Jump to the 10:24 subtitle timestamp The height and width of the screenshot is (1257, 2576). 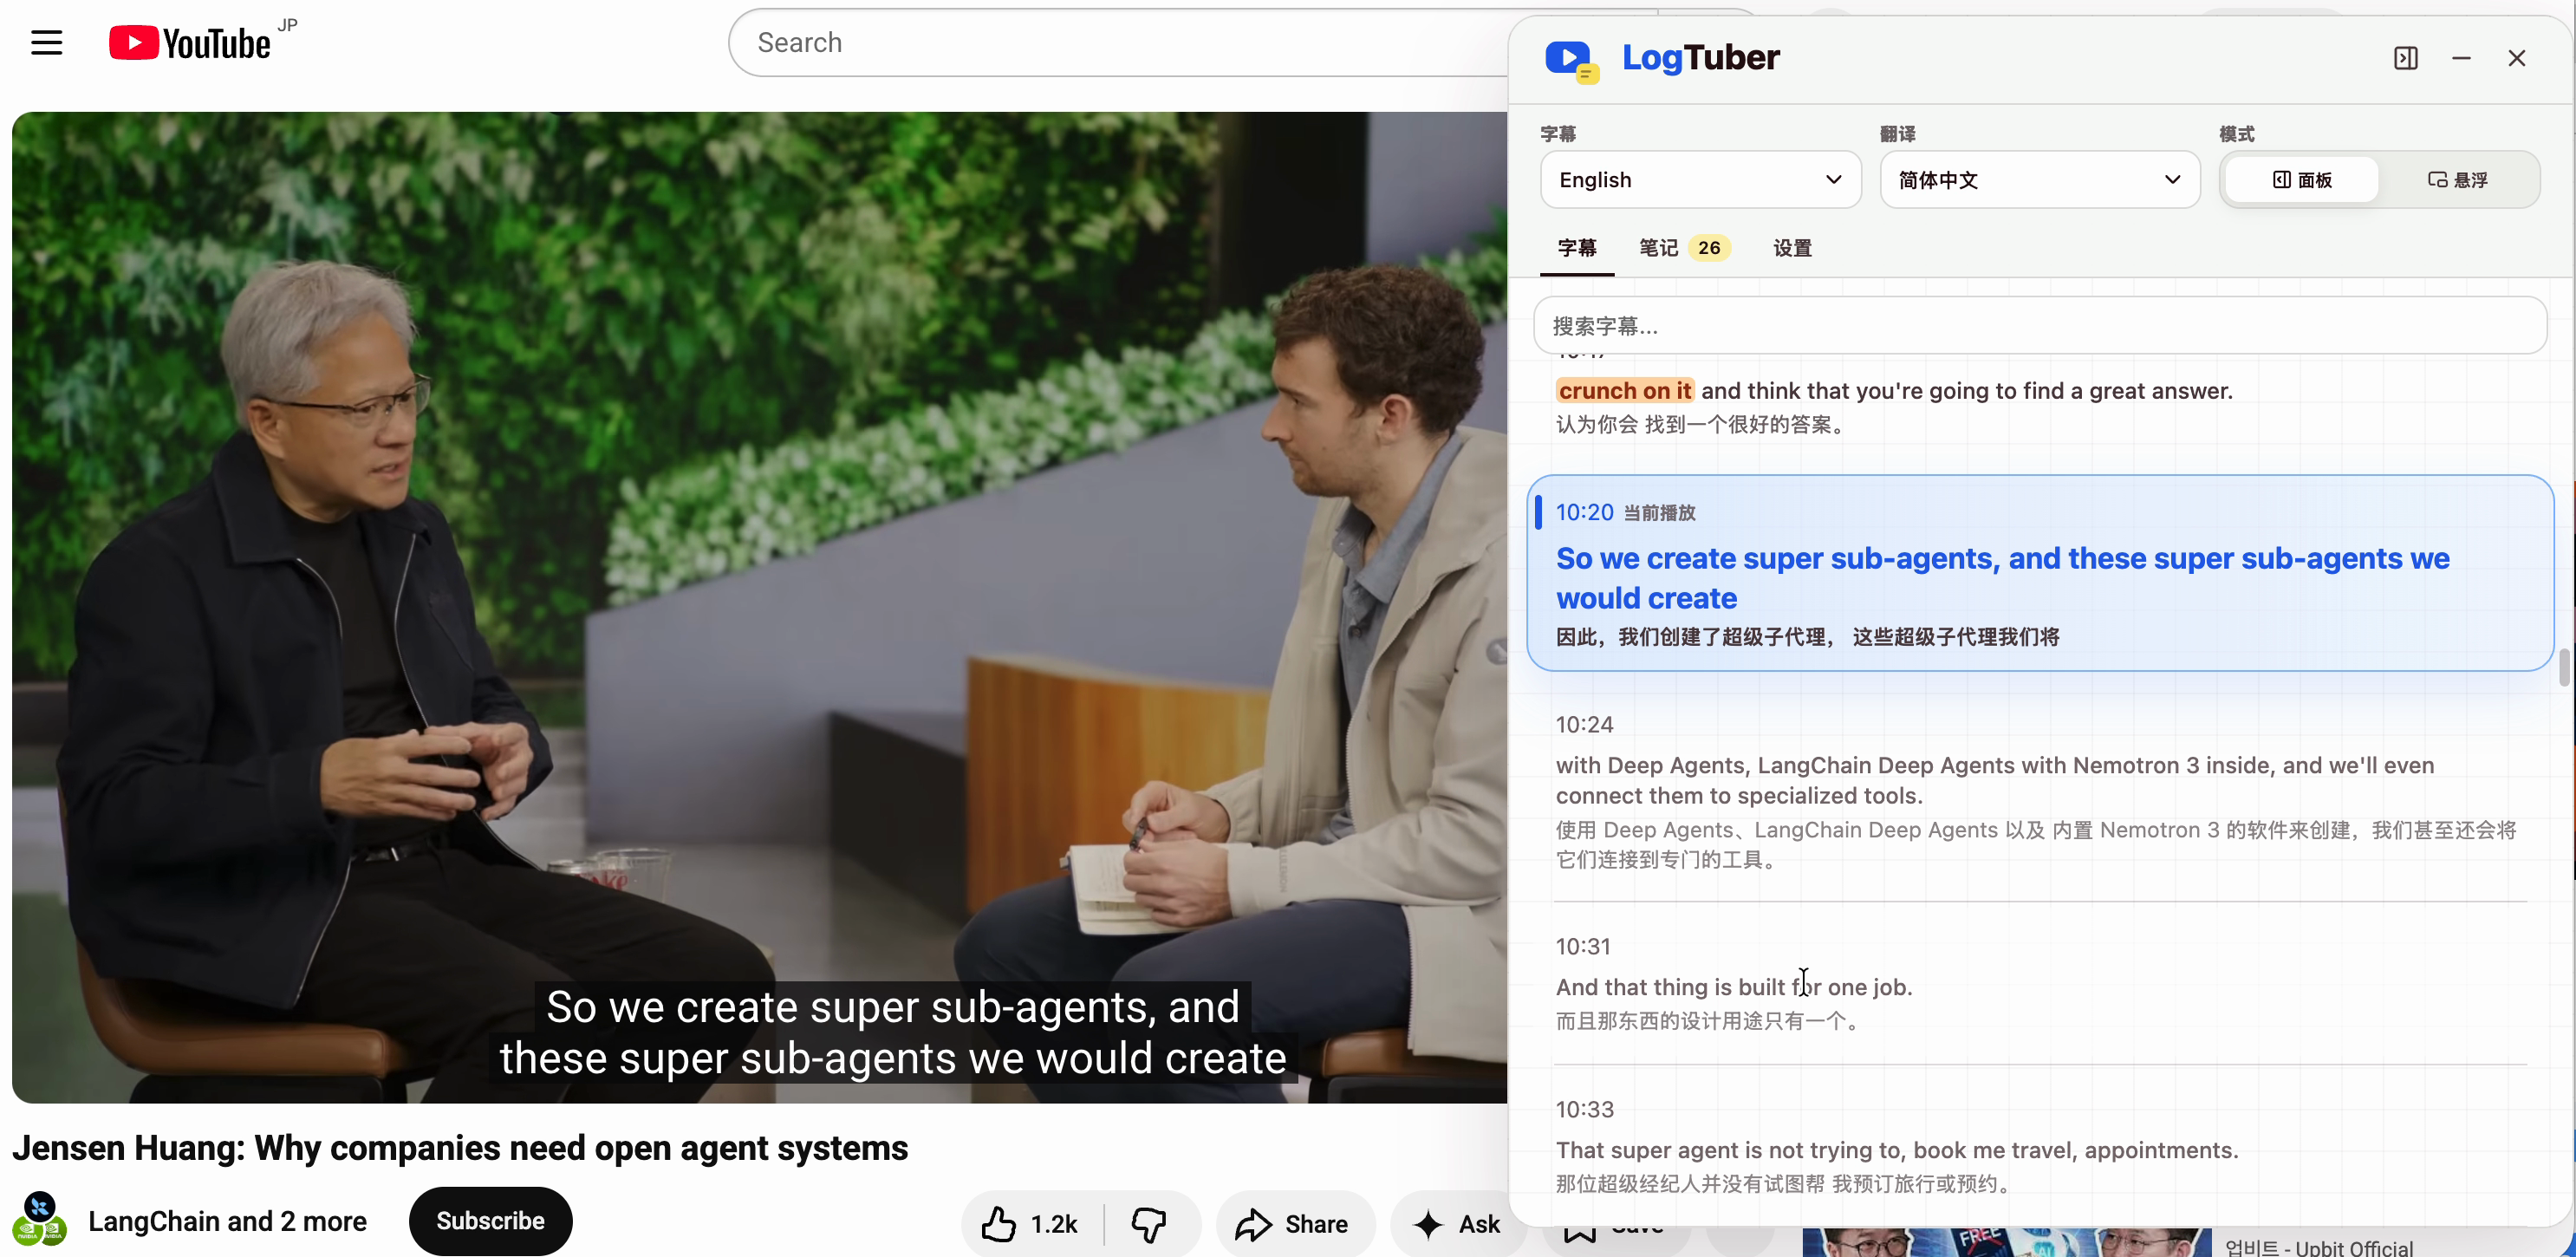click(1584, 724)
